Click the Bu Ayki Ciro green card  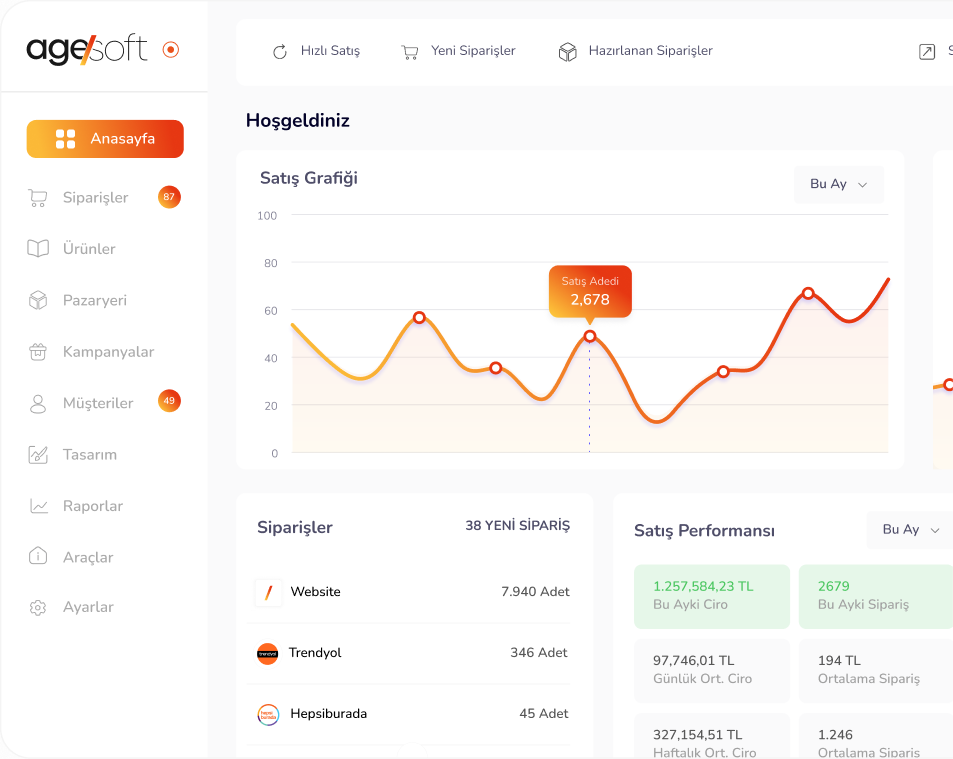point(711,596)
